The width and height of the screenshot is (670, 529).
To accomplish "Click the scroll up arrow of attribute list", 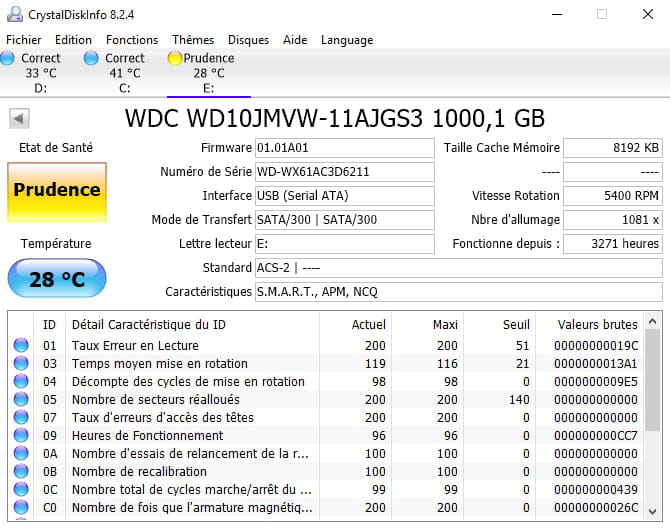I will point(652,321).
